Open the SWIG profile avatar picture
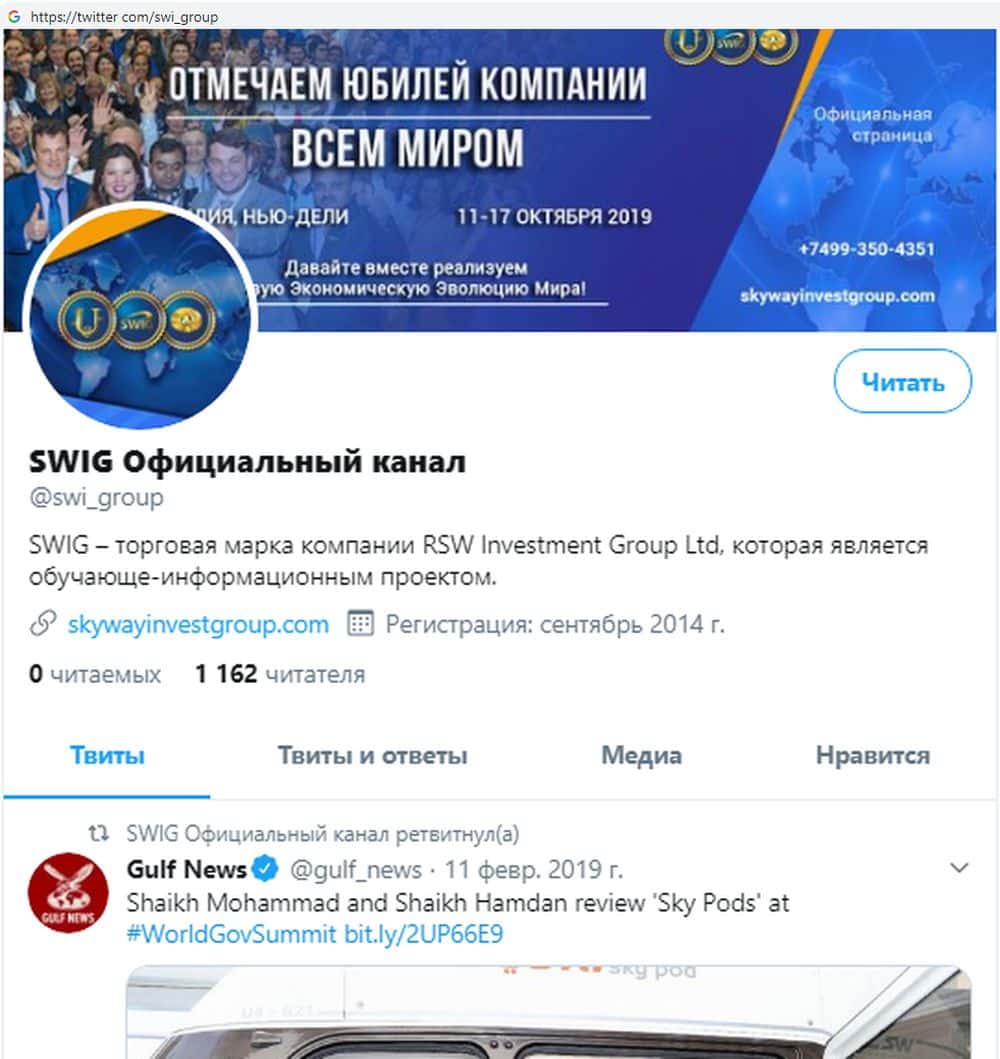 click(139, 315)
